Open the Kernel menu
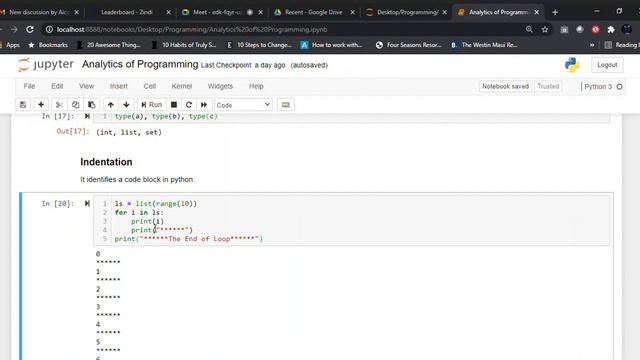 click(x=182, y=86)
